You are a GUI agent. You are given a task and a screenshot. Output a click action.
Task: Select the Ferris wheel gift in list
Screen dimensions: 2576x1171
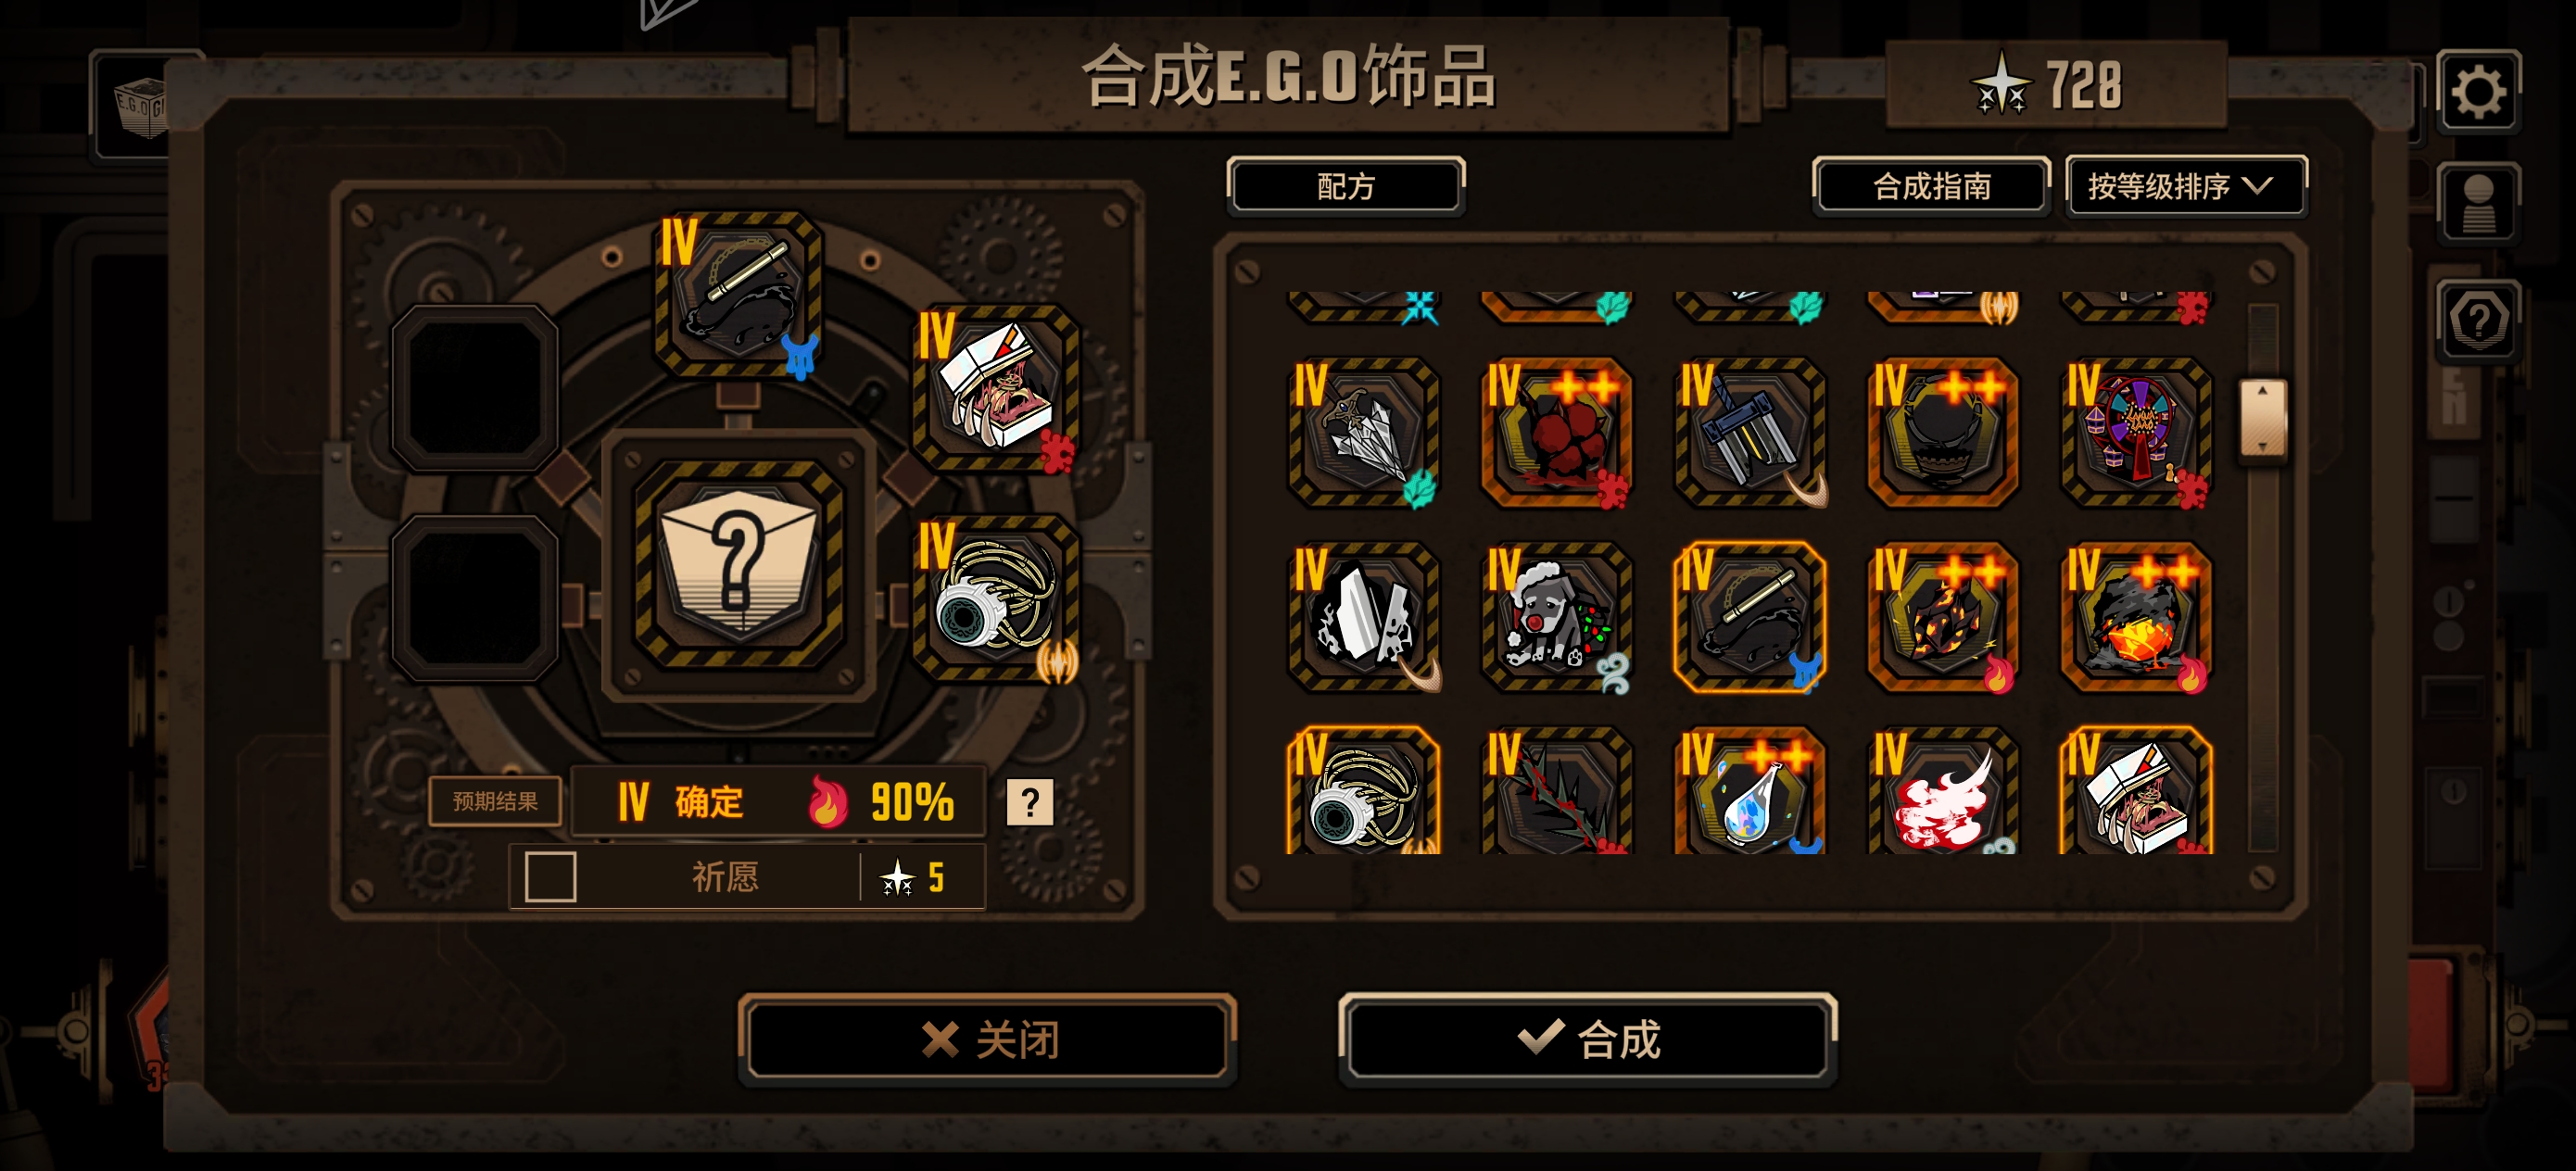2136,433
